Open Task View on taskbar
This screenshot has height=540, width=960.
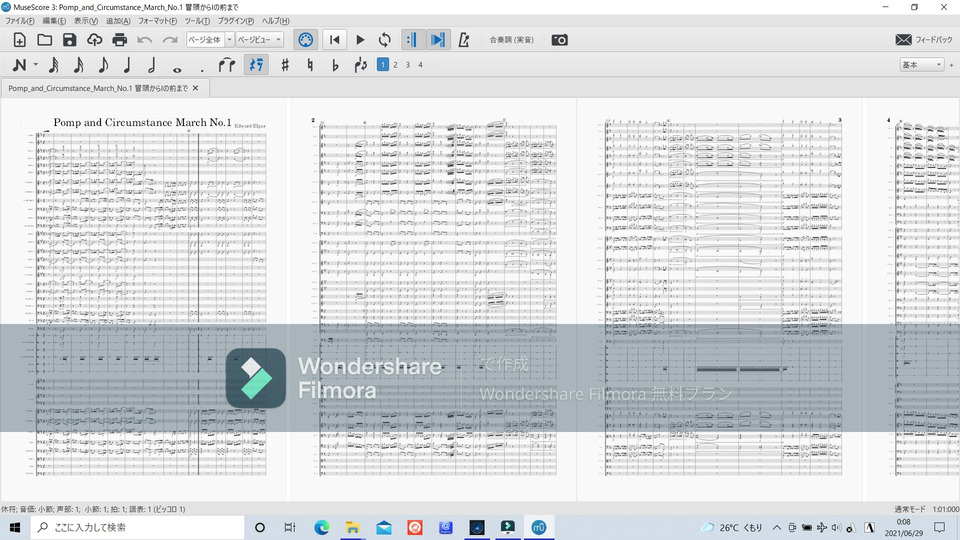tap(290, 527)
